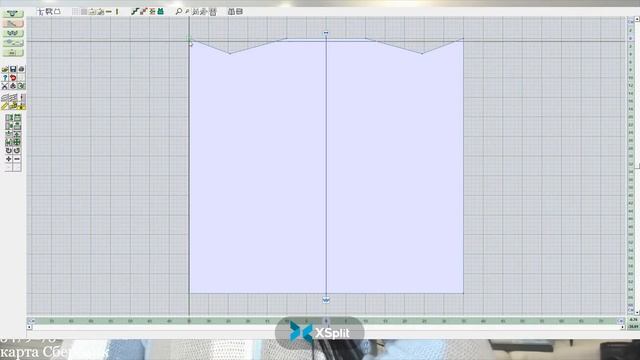Click vertical scrollbar up arrow

(637, 19)
